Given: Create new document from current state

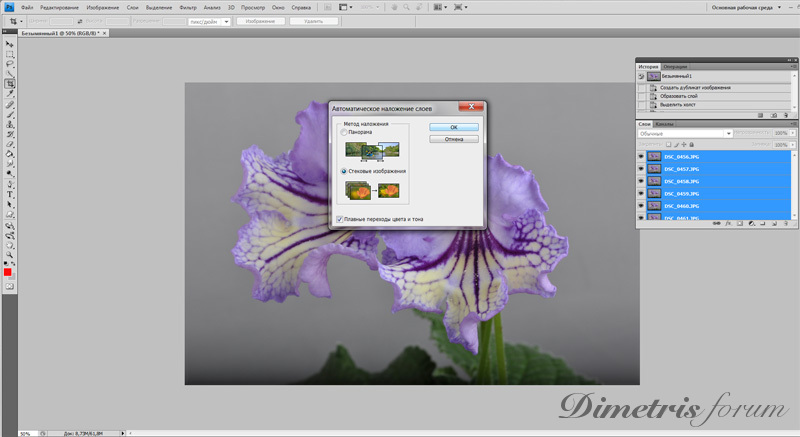Looking at the screenshot, I should [x=761, y=115].
